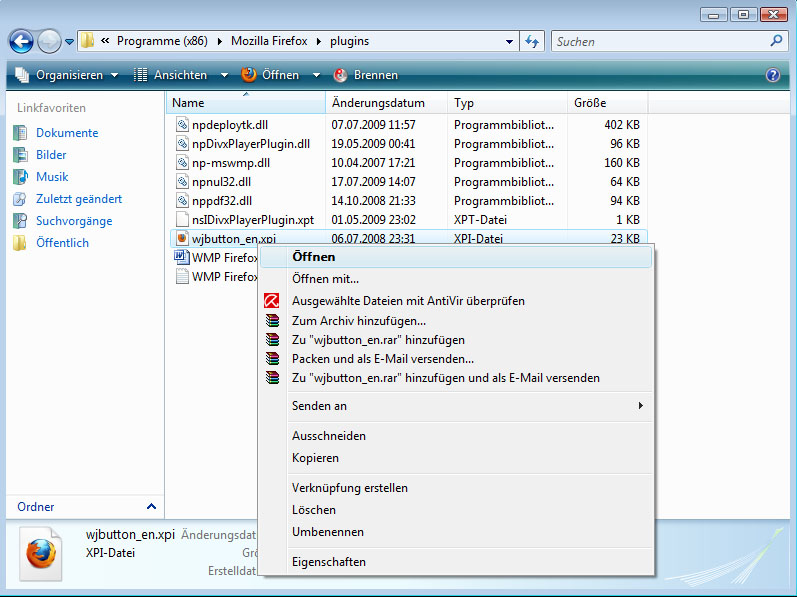The height and width of the screenshot is (597, 797).
Task: Choose Öffnen in the context menu
Action: 456,257
